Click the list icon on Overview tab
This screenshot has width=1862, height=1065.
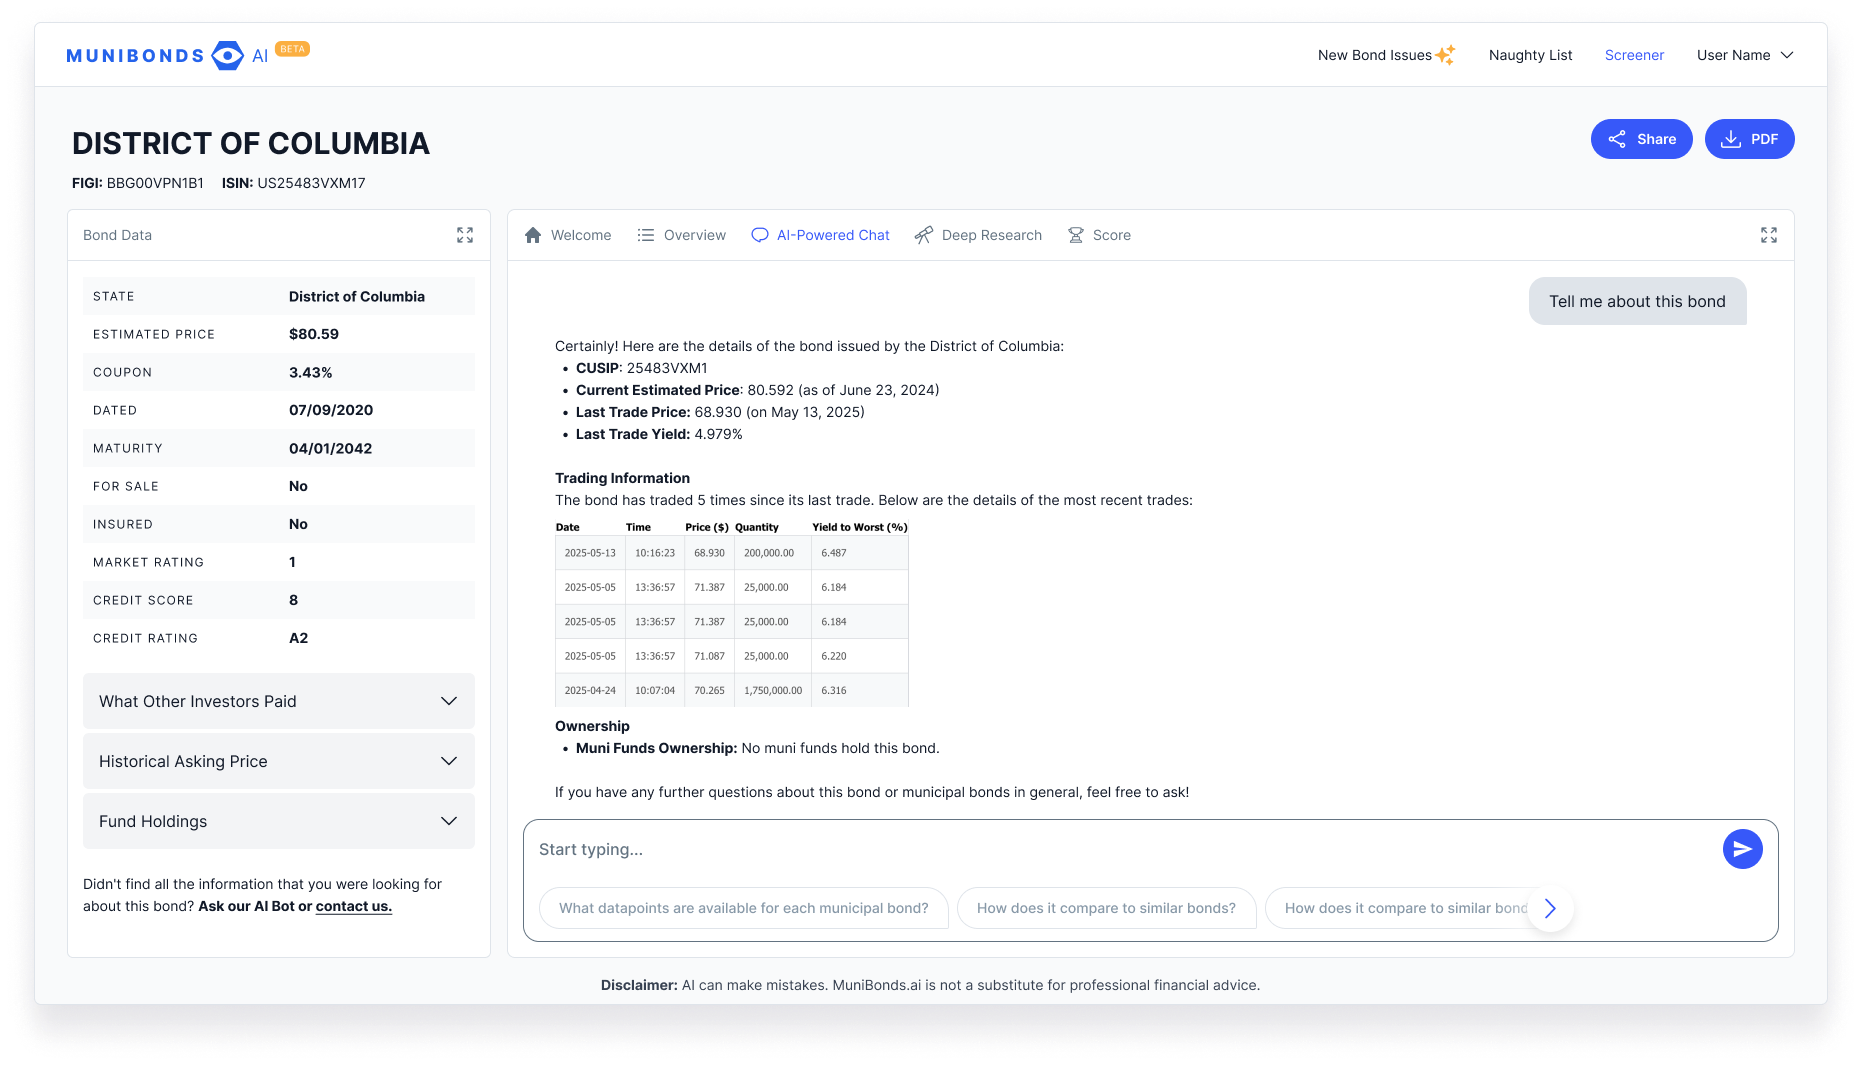(x=646, y=235)
